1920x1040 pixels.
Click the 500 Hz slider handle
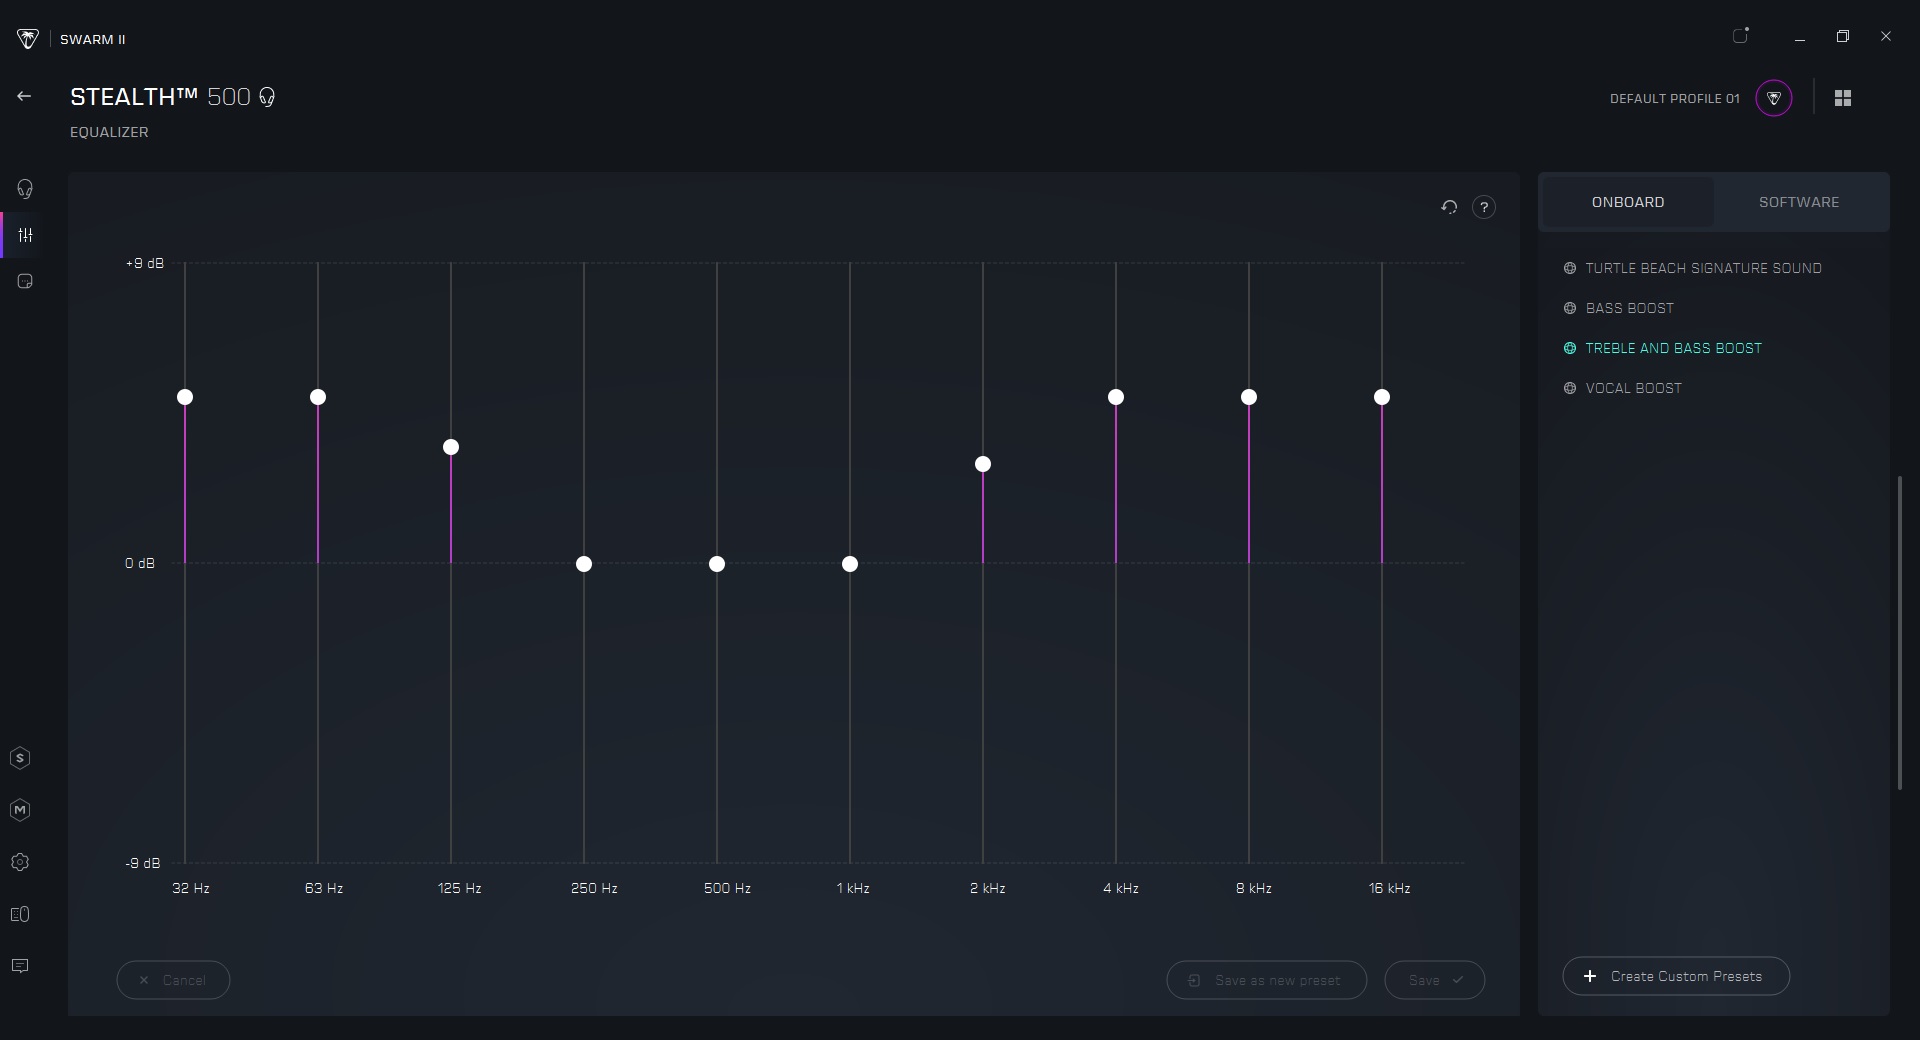click(x=717, y=564)
